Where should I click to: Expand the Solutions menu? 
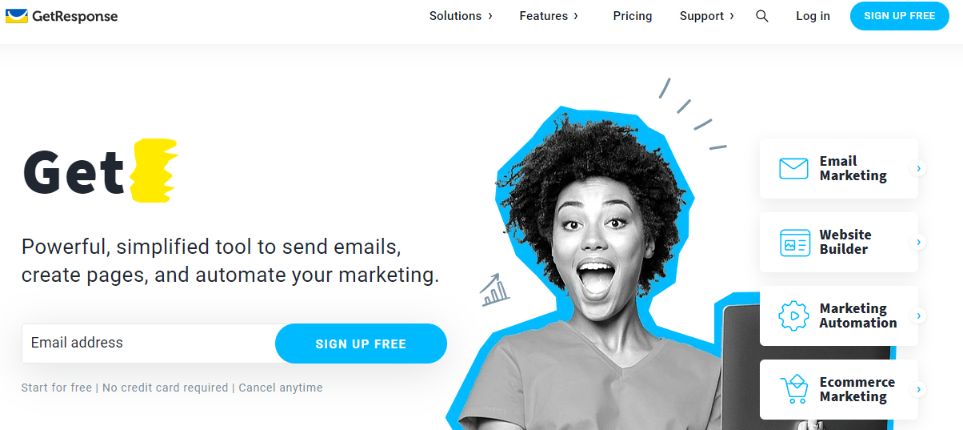pyautogui.click(x=461, y=16)
